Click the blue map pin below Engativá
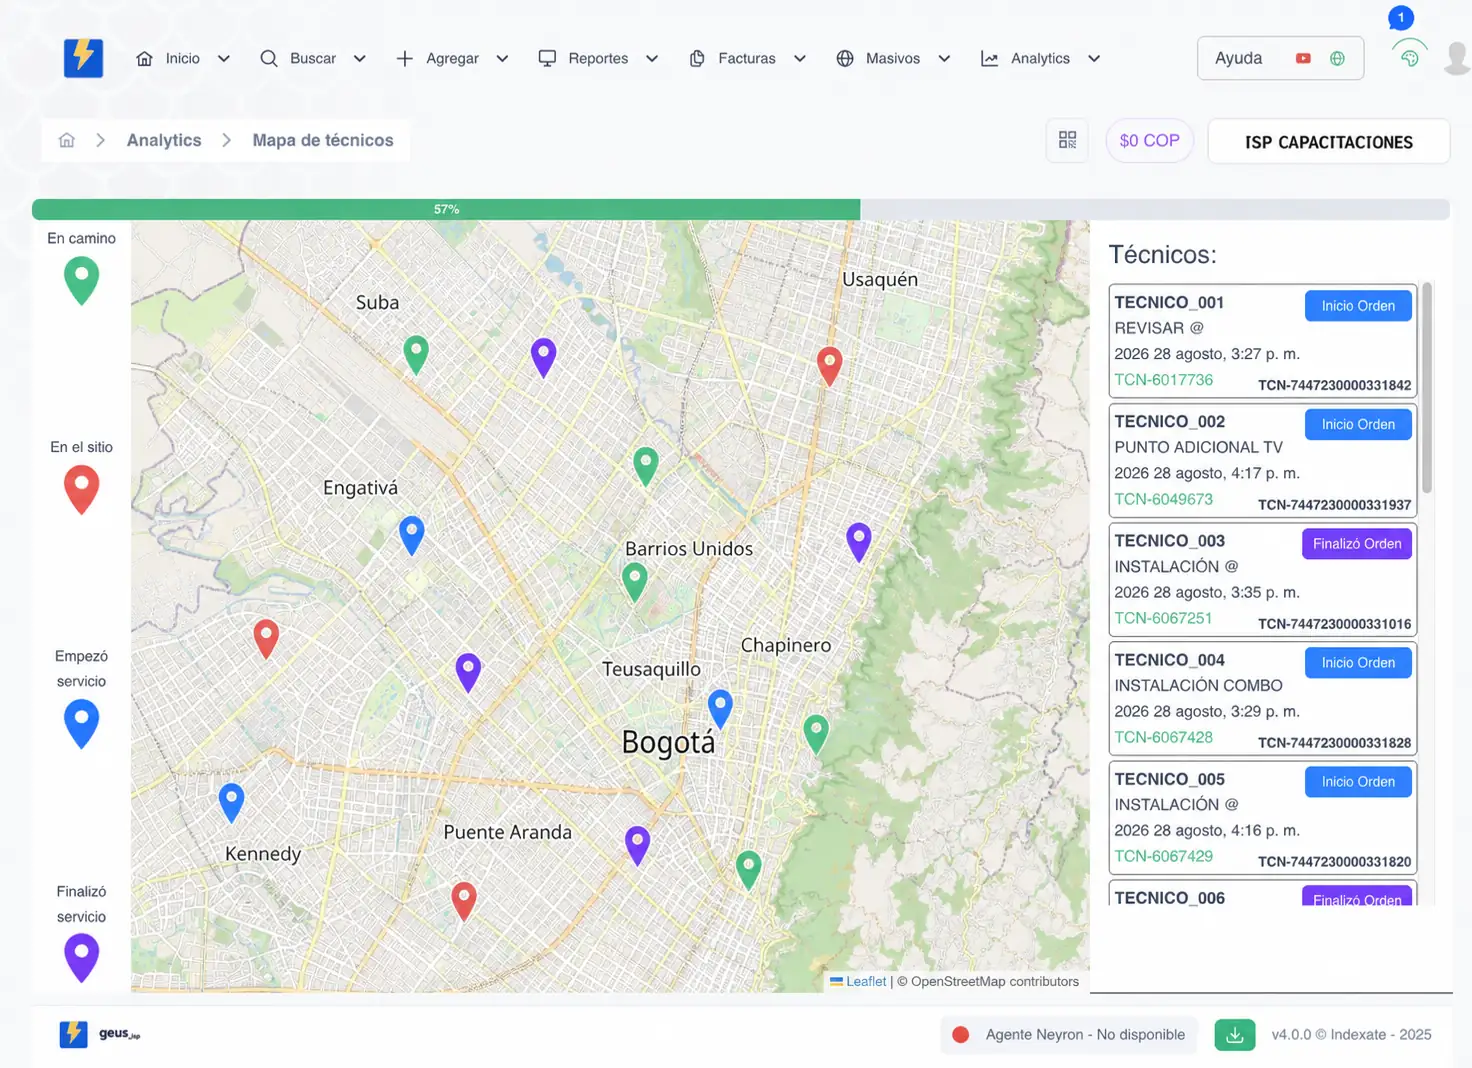This screenshot has height=1068, width=1472. [x=411, y=535]
